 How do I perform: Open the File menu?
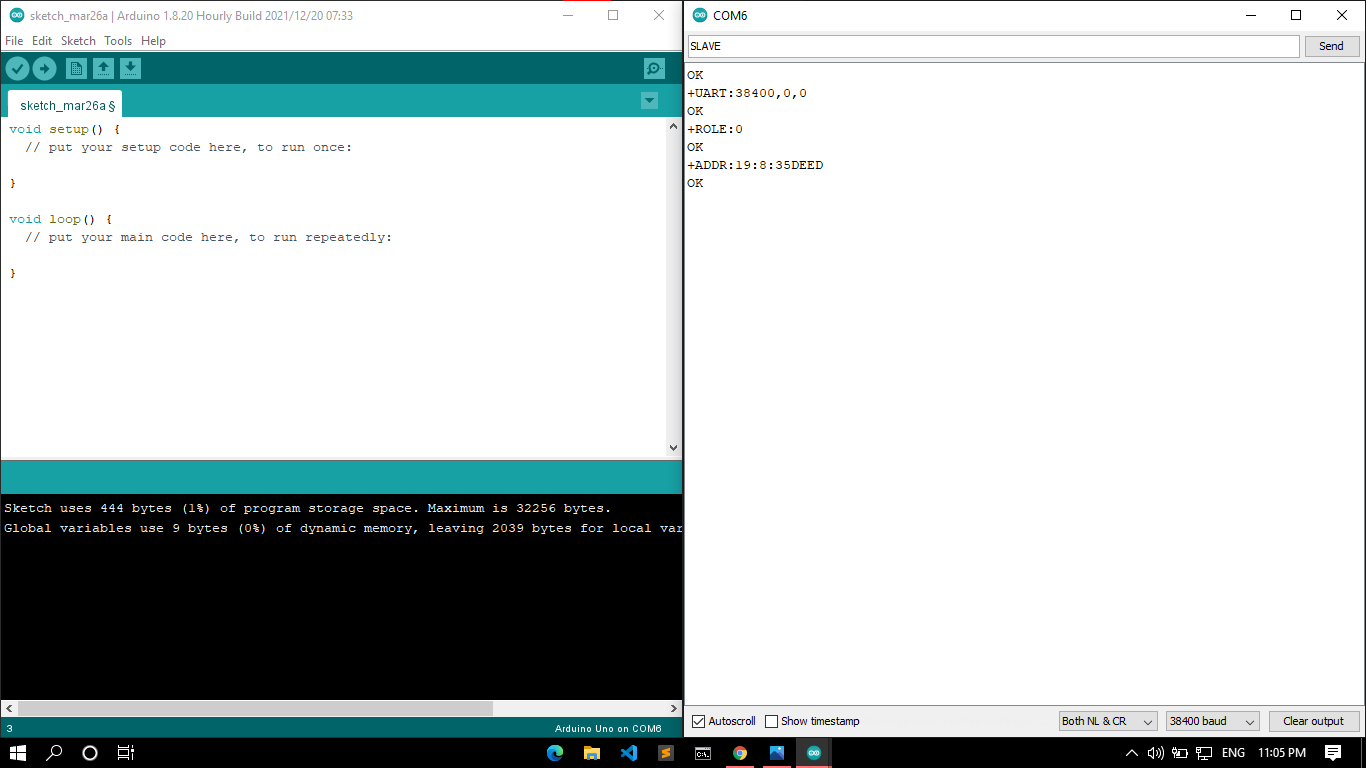pyautogui.click(x=14, y=41)
